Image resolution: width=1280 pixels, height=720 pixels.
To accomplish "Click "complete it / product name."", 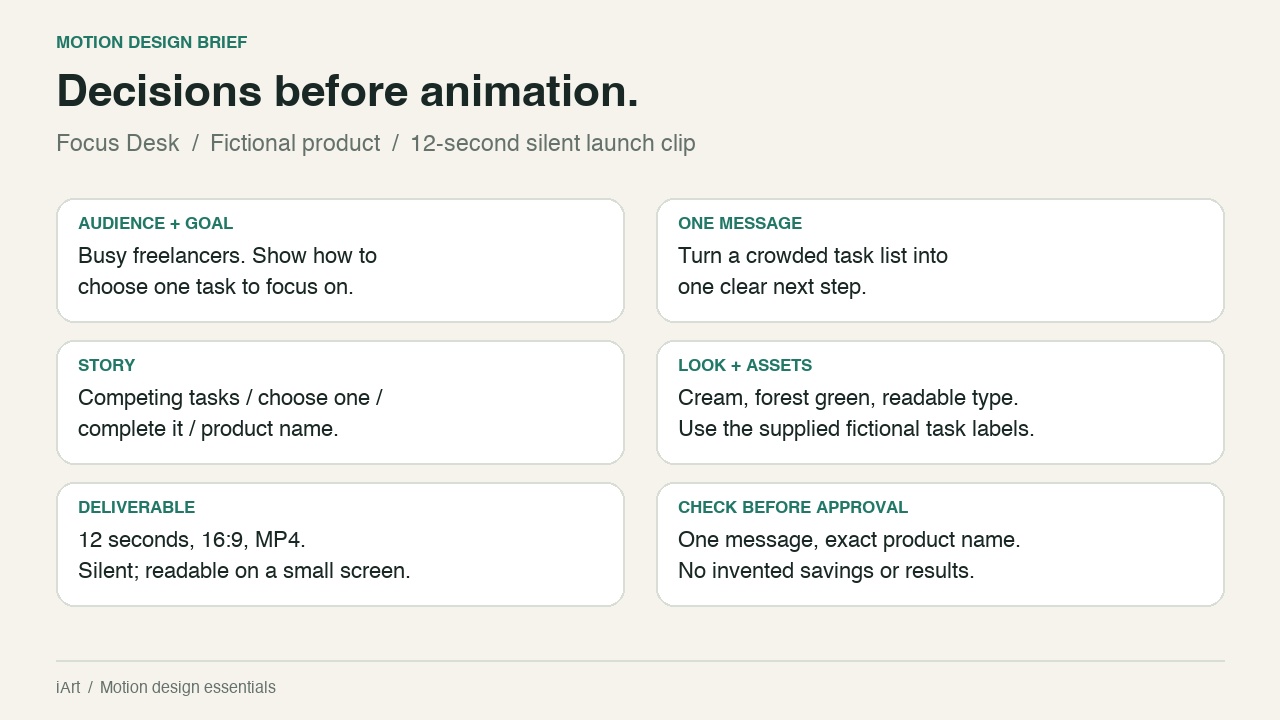I will click(208, 429).
